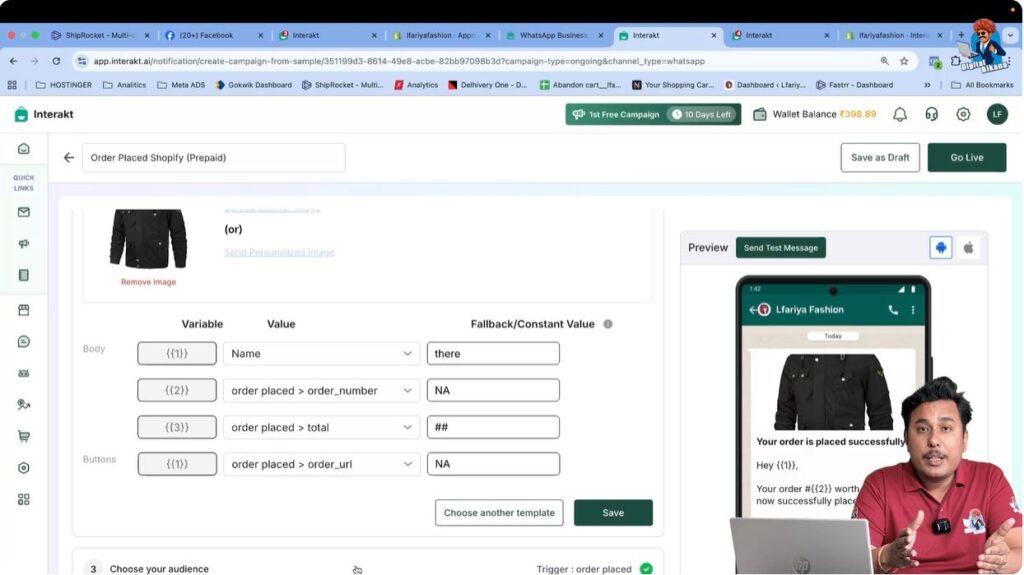This screenshot has width=1024, height=575.
Task: Click fallback field for order_url button row
Action: coord(493,464)
